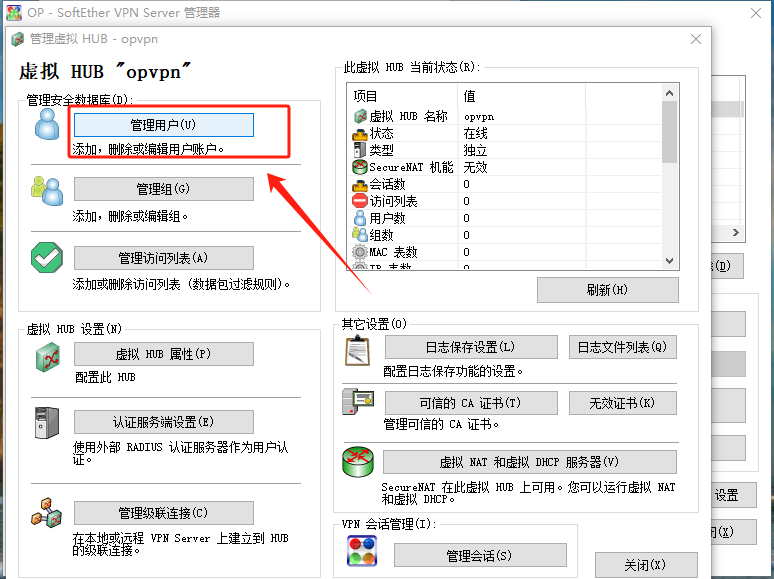The image size is (774, 579).
Task: Open 管理用户 to manage users
Action: [x=163, y=125]
